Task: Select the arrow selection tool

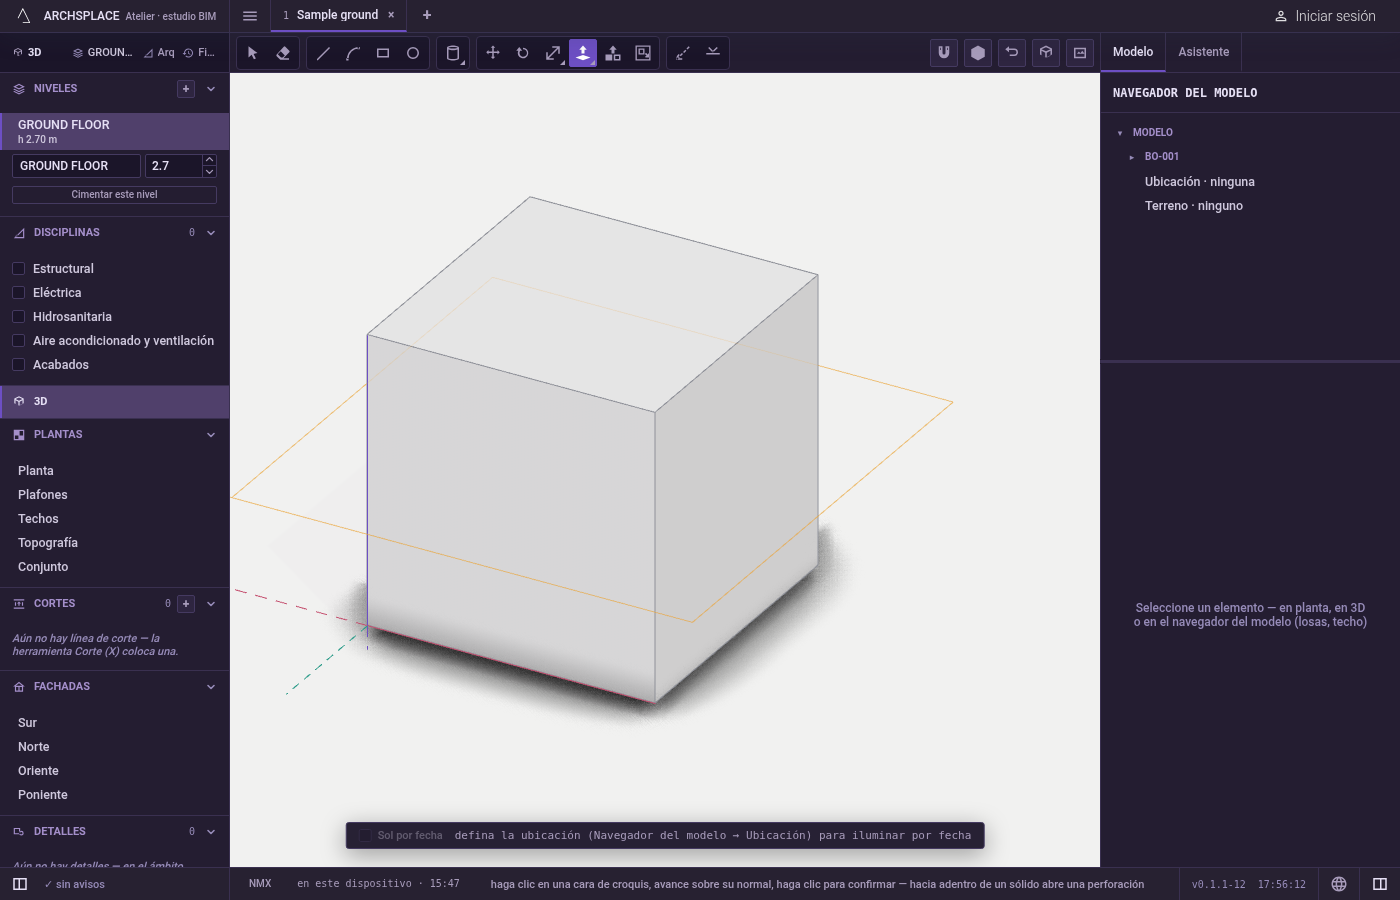Action: pyautogui.click(x=252, y=53)
